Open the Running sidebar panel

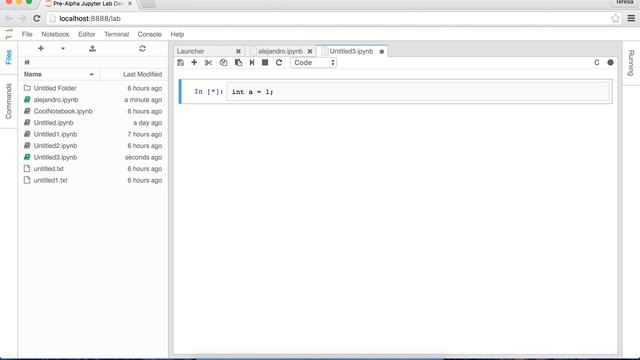click(631, 63)
